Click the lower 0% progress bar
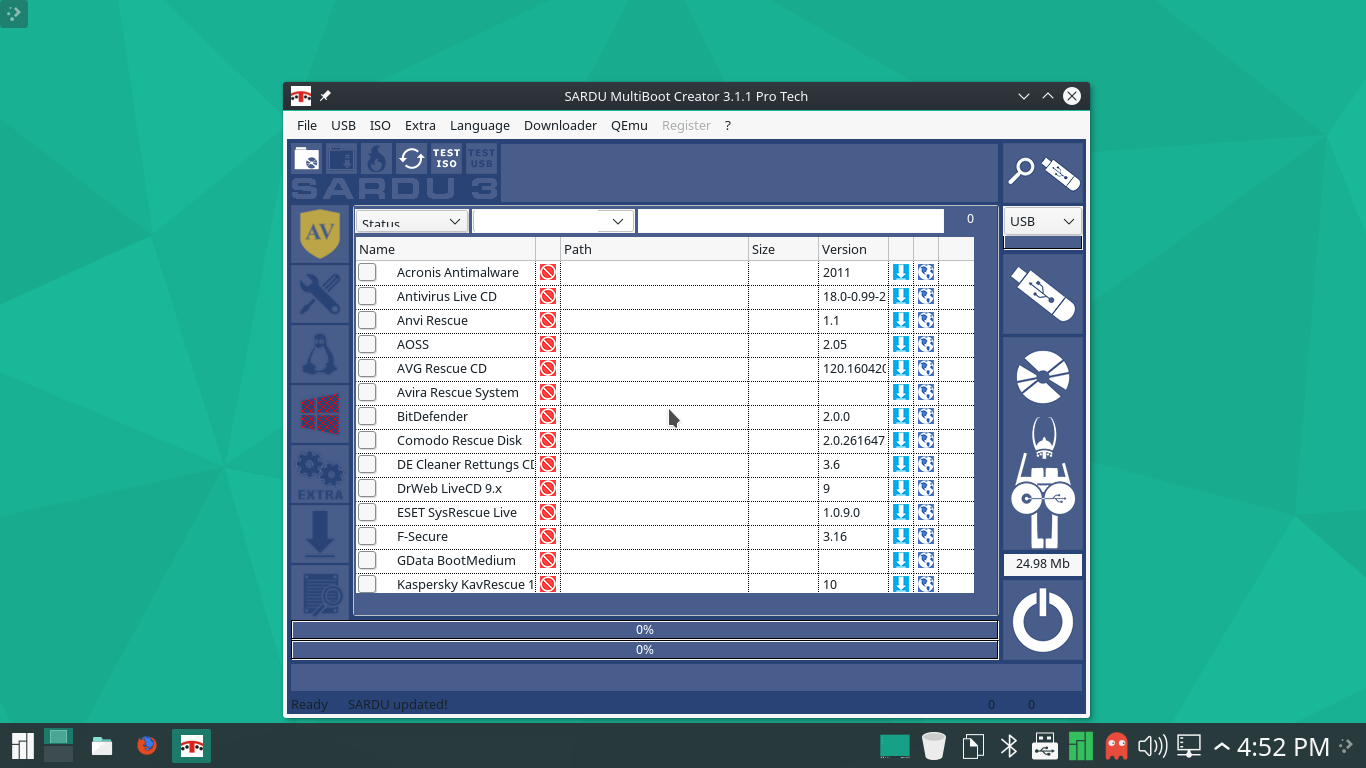This screenshot has height=768, width=1366. tap(645, 650)
